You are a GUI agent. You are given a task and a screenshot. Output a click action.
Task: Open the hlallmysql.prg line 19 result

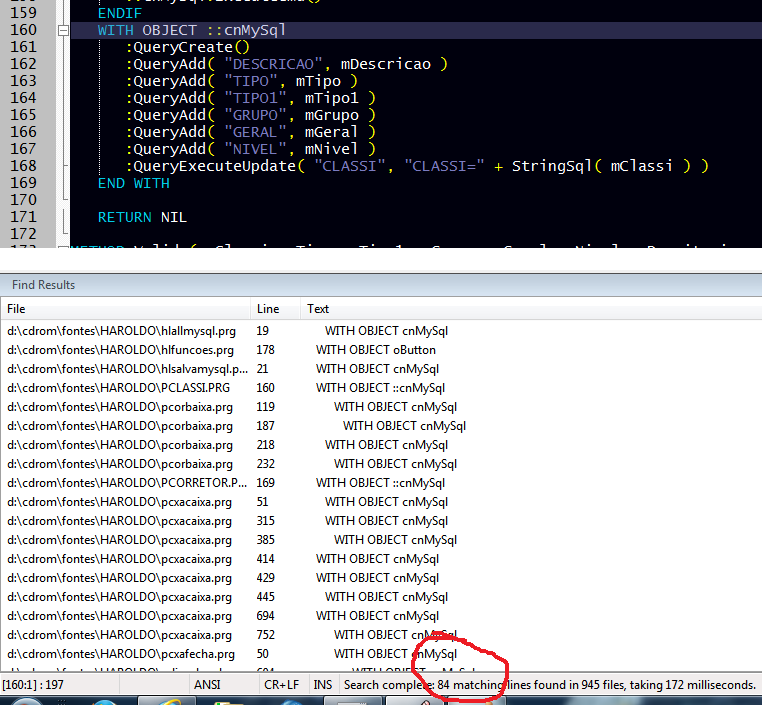point(120,331)
